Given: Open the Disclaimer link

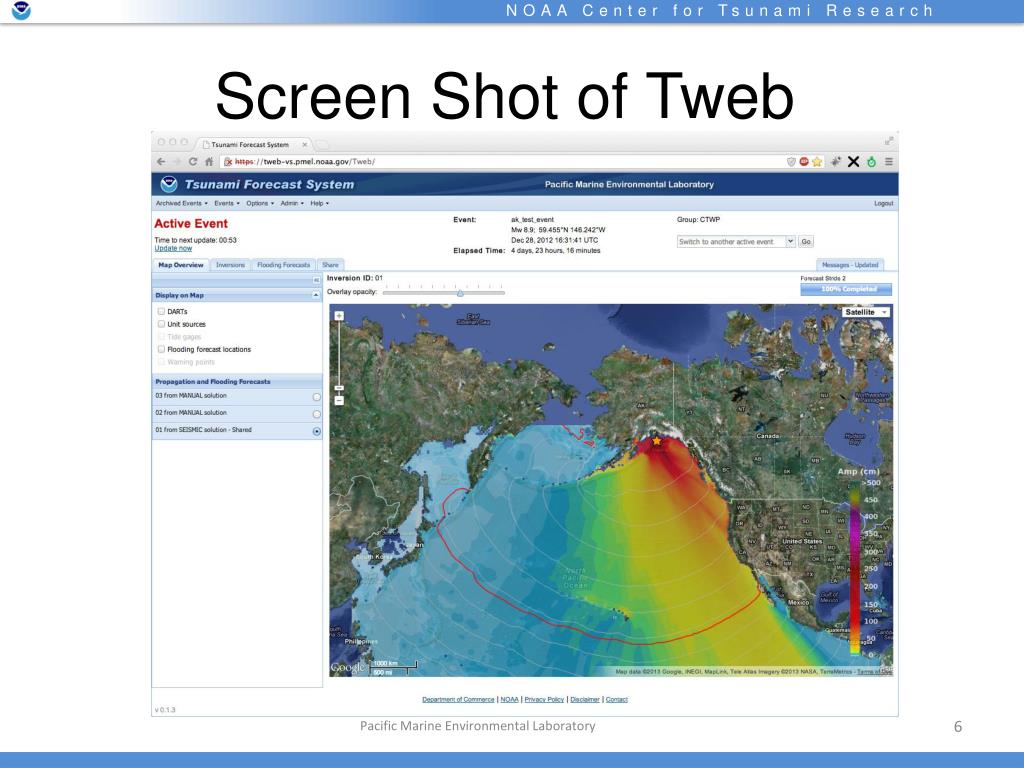Looking at the screenshot, I should 584,699.
